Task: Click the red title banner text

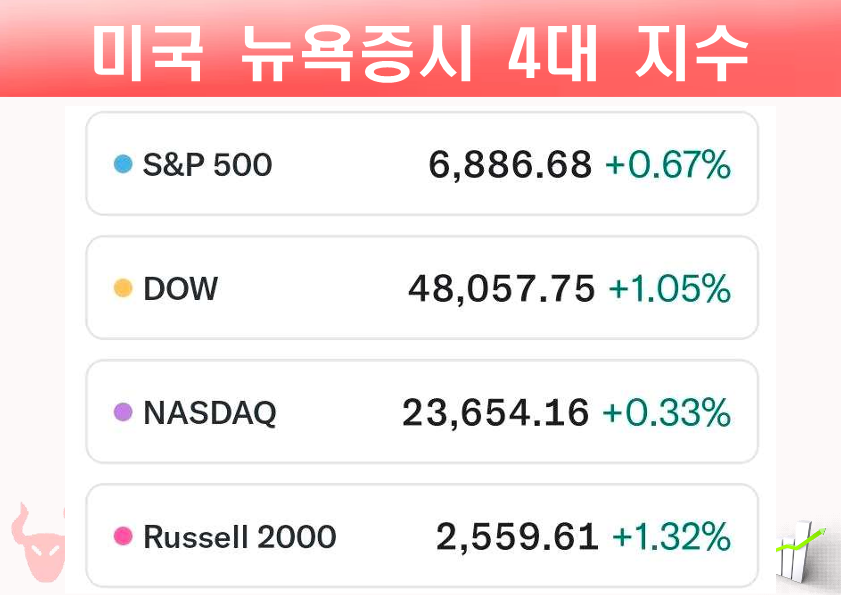Action: (420, 50)
